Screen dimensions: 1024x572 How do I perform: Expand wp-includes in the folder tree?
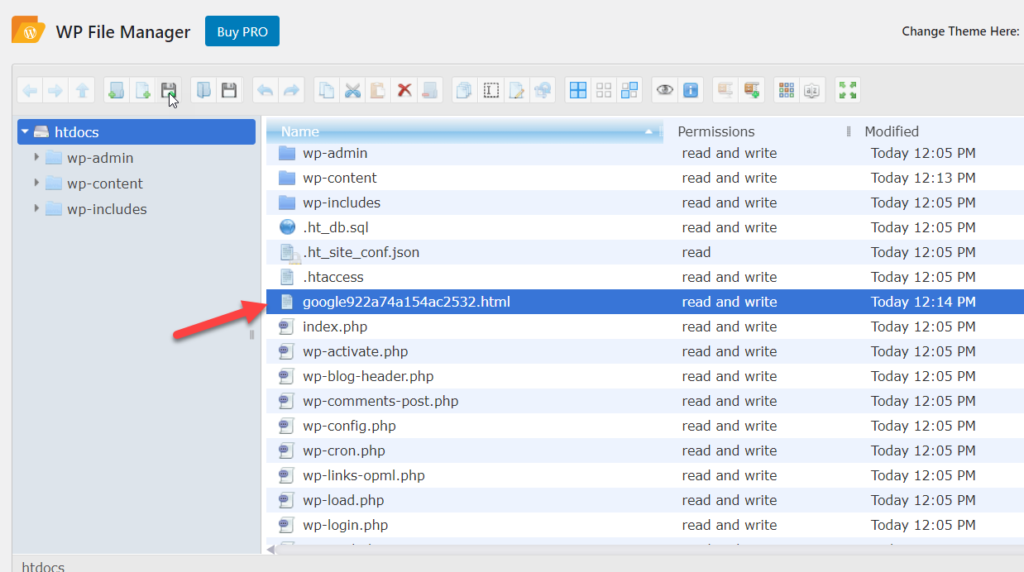tap(37, 208)
